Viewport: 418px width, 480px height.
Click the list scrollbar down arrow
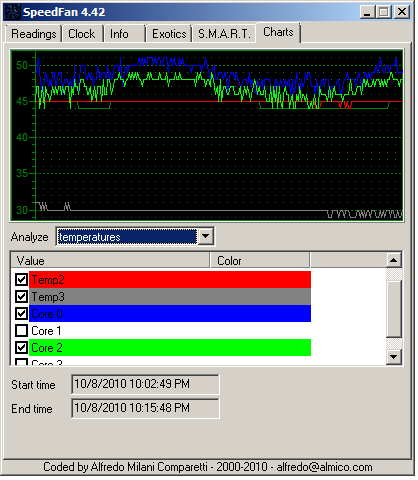(394, 357)
